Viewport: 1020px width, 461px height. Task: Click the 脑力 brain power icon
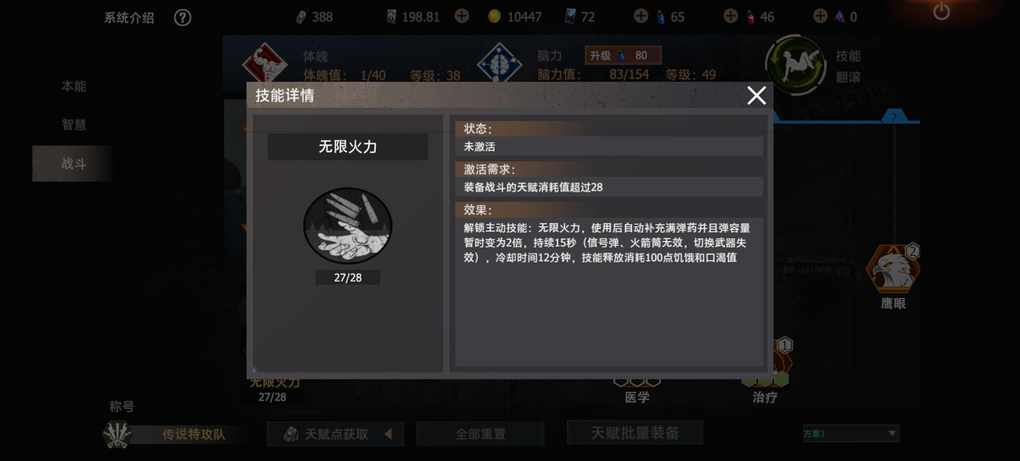coord(499,64)
